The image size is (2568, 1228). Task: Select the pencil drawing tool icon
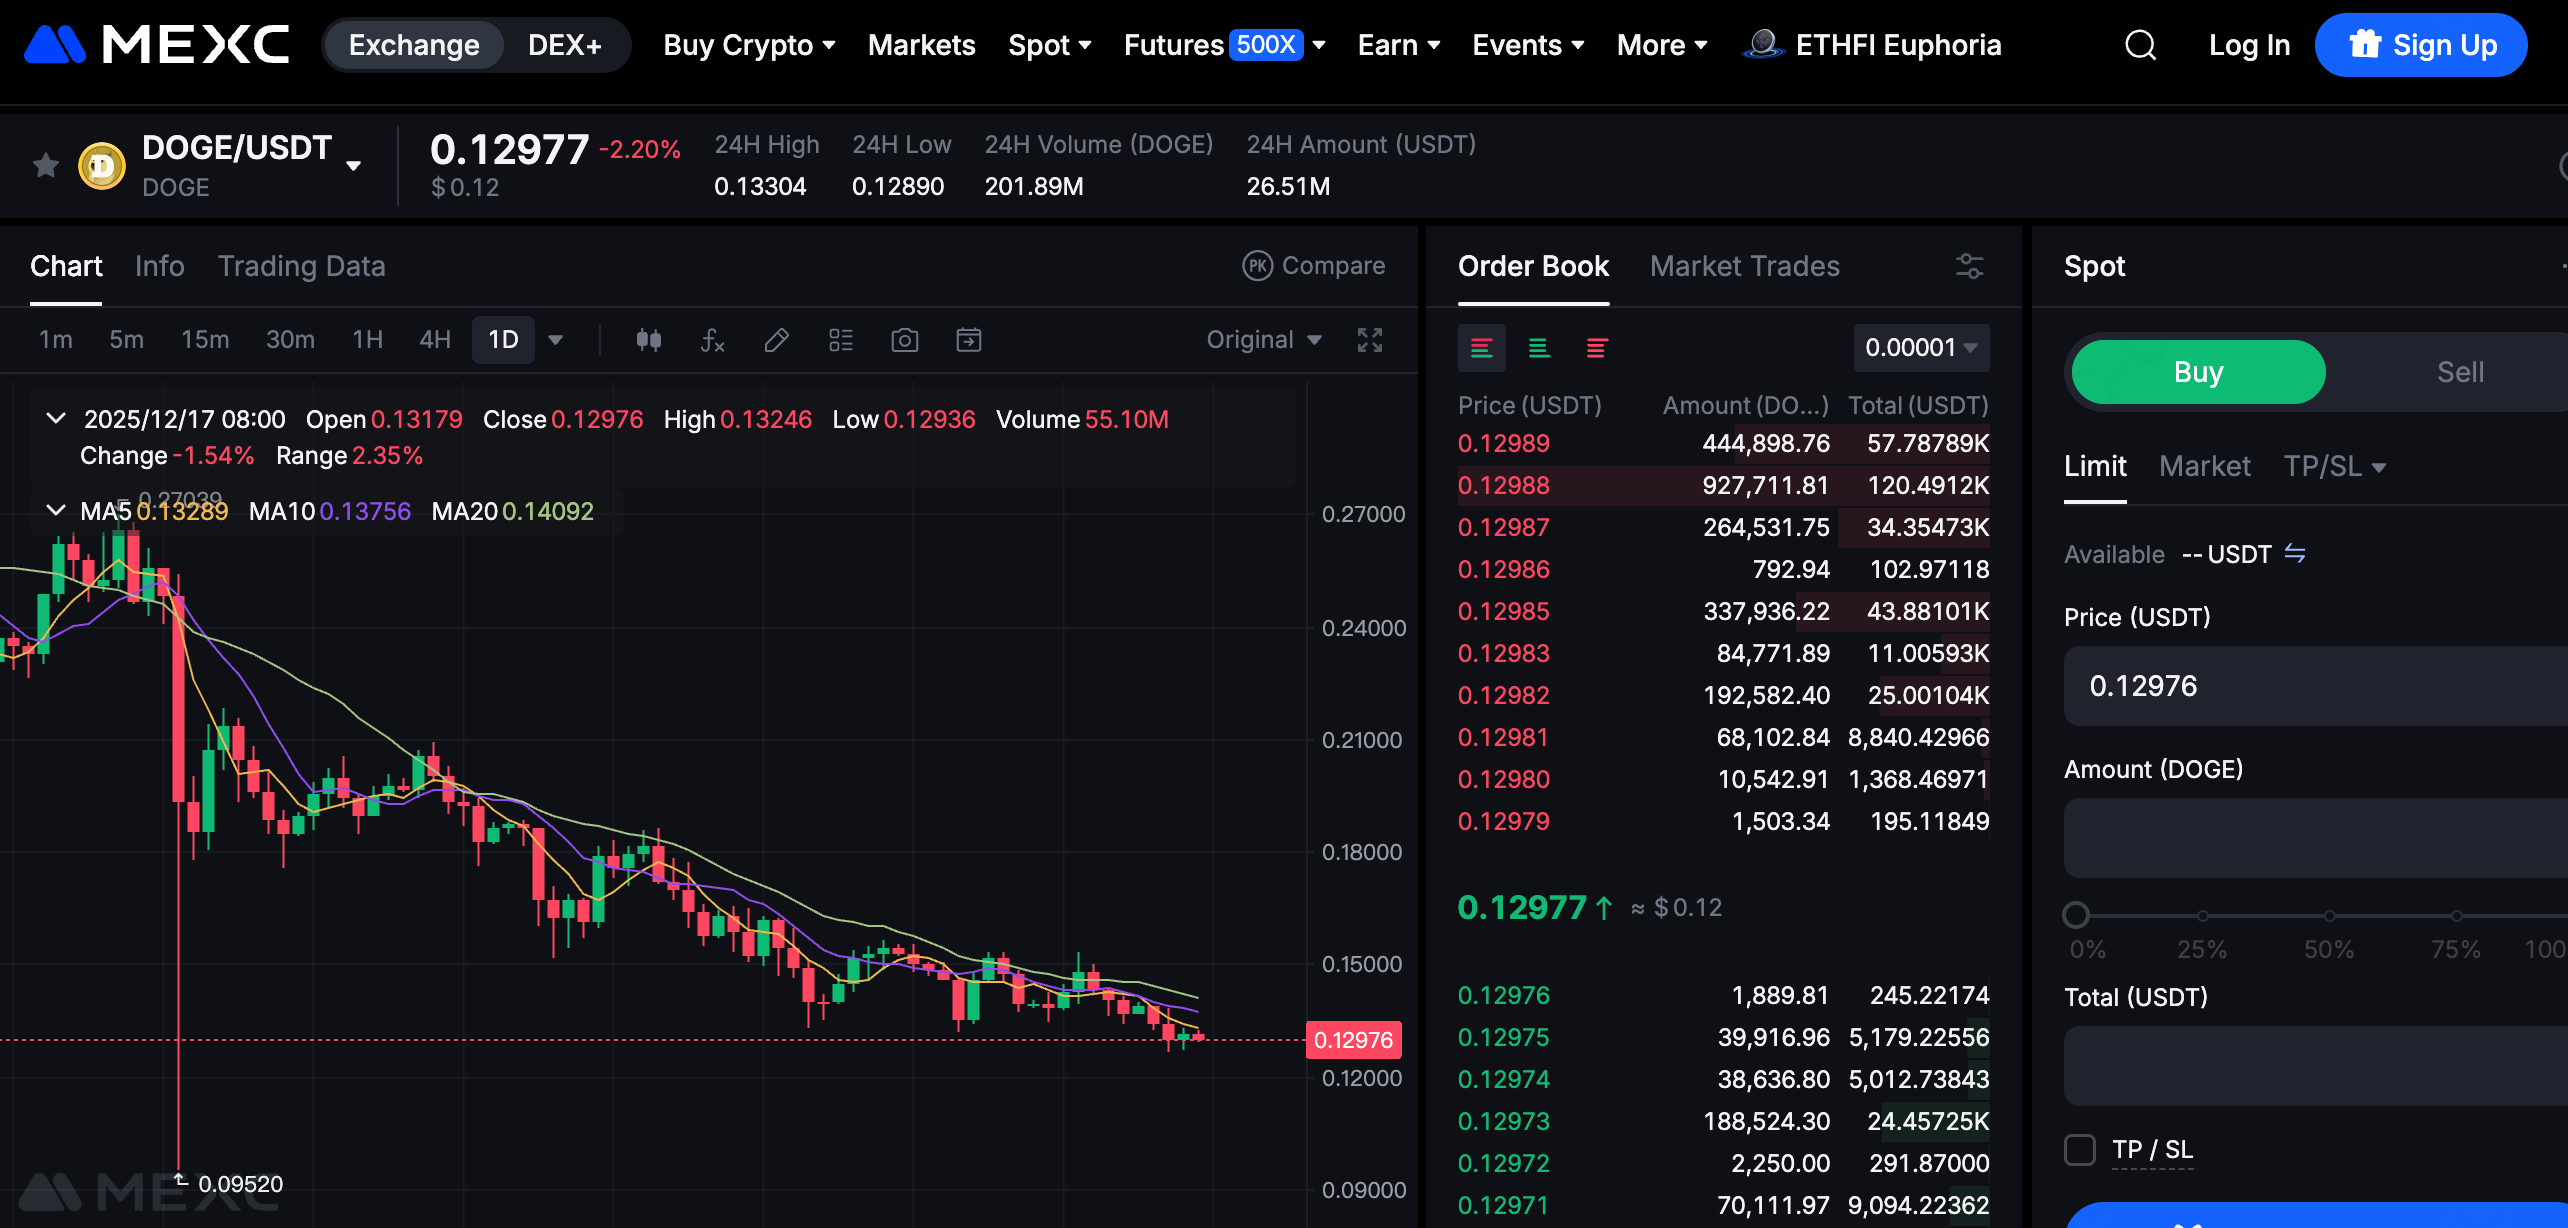(x=776, y=340)
